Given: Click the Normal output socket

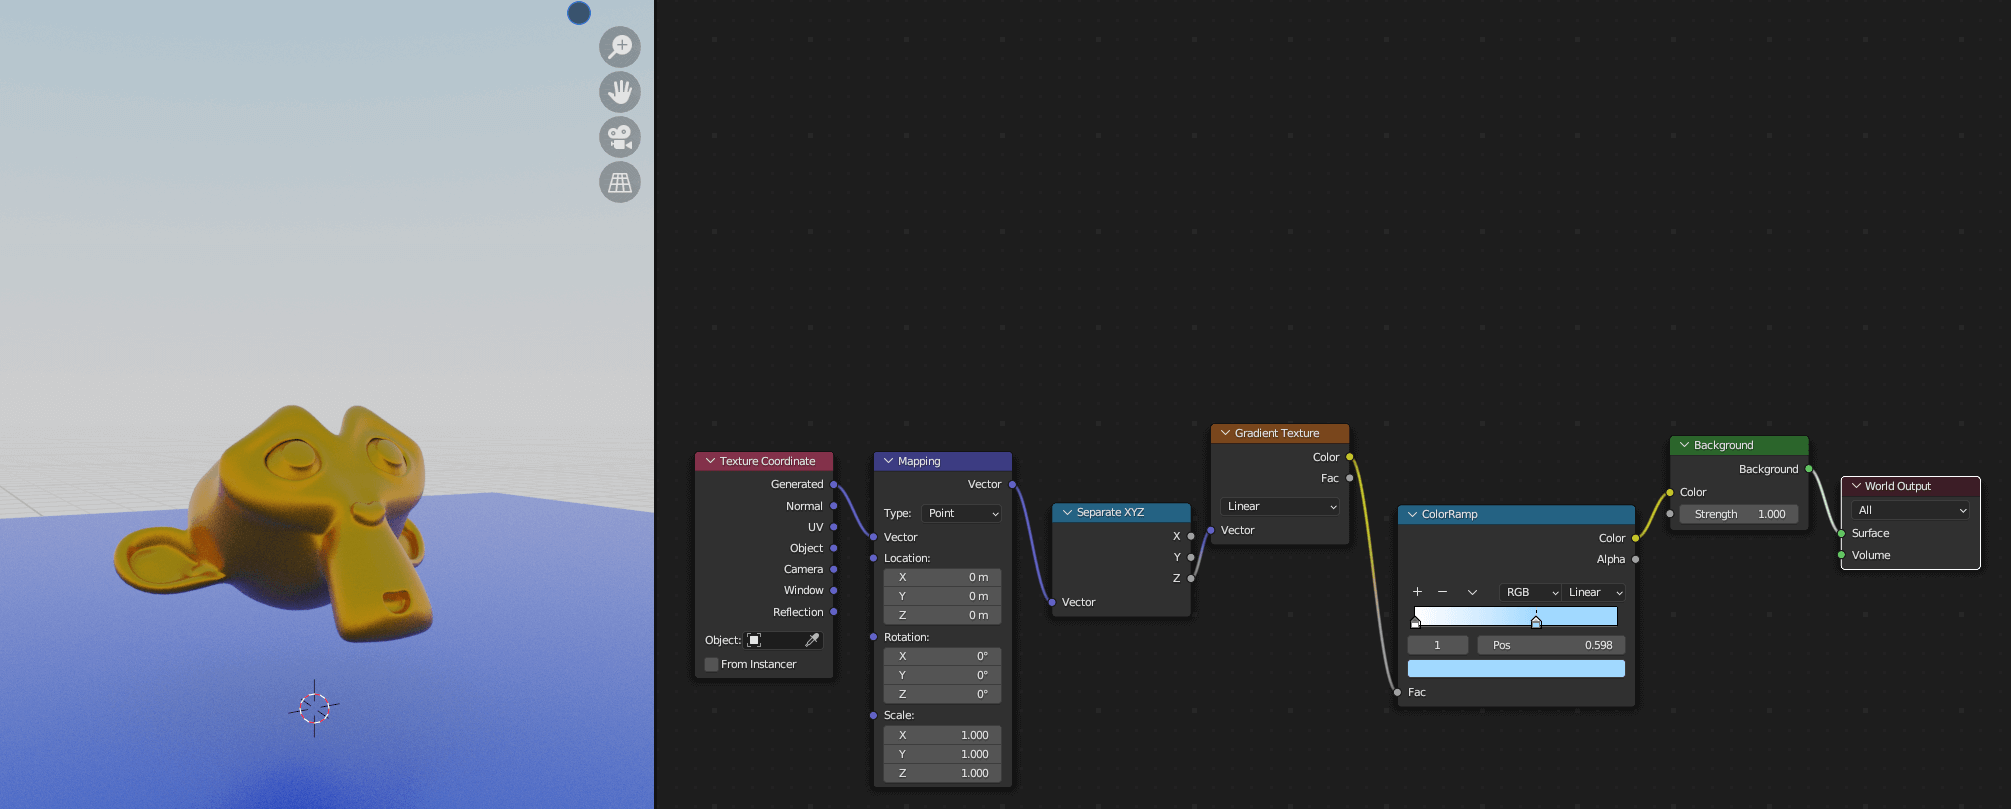Looking at the screenshot, I should pos(834,506).
